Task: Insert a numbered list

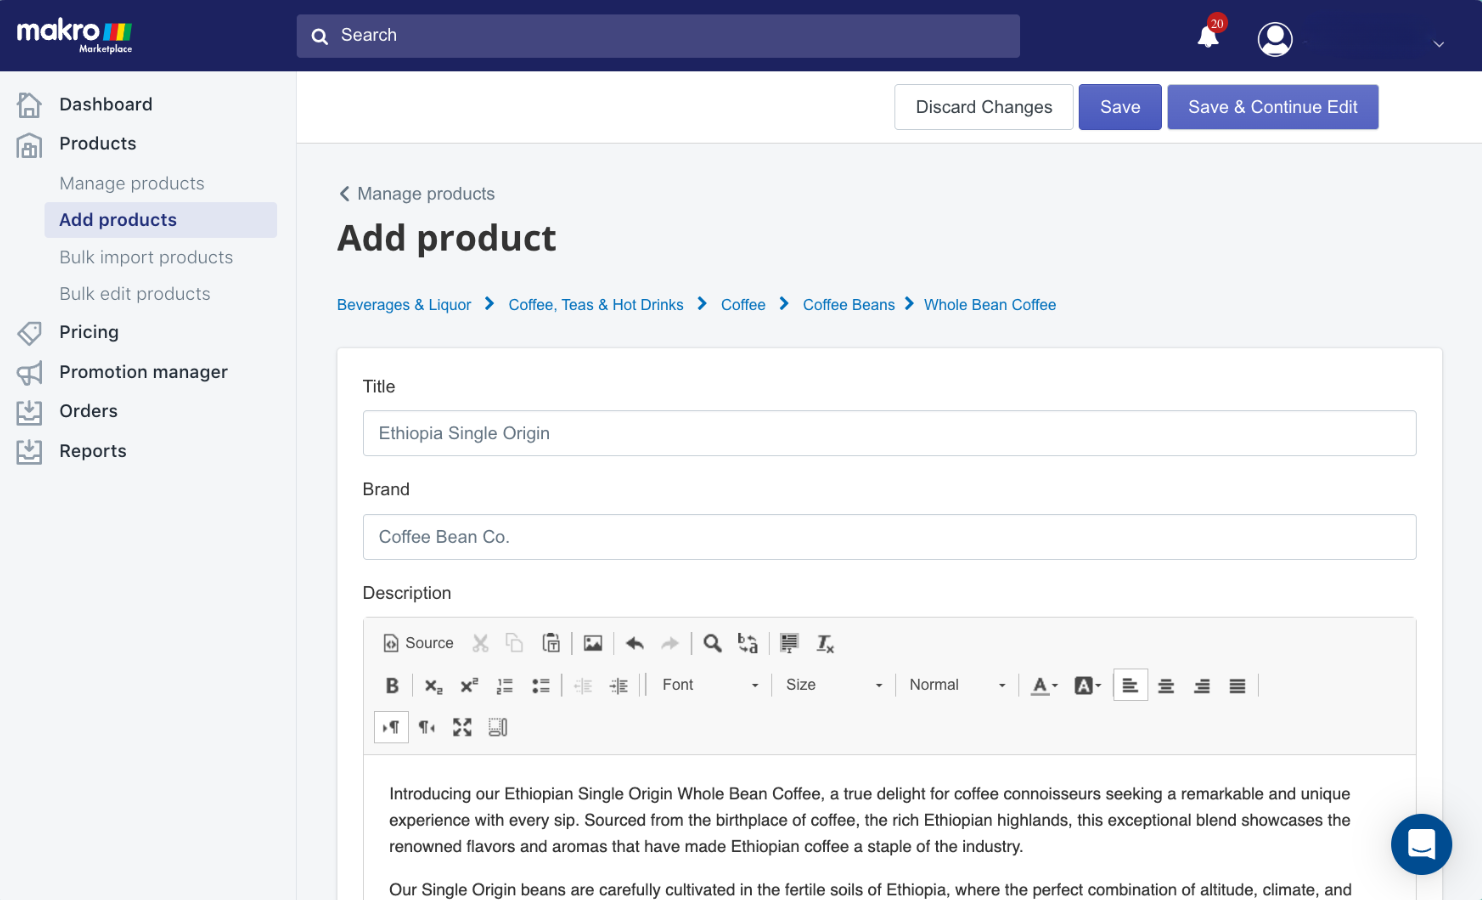Action: point(505,685)
